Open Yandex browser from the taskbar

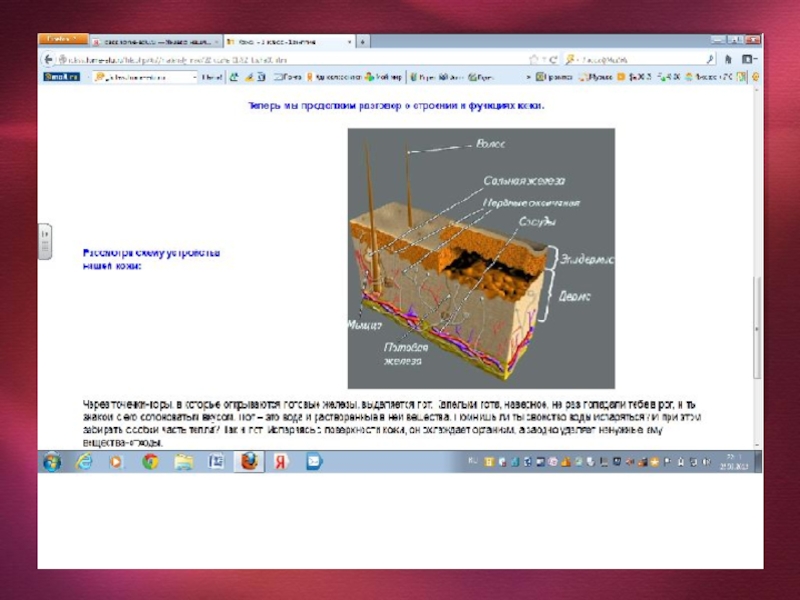[281, 462]
